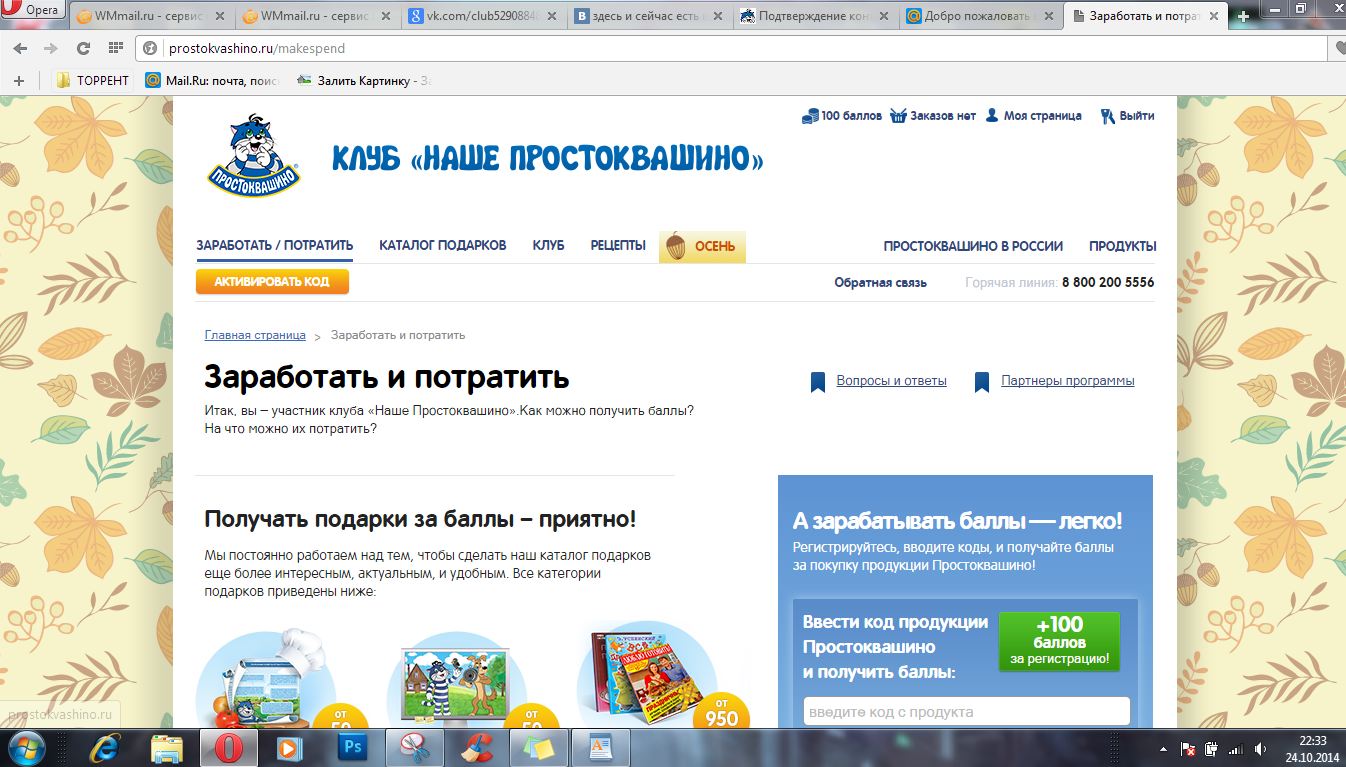Click the product code input field
This screenshot has height=767, width=1346.
pyautogui.click(x=967, y=711)
